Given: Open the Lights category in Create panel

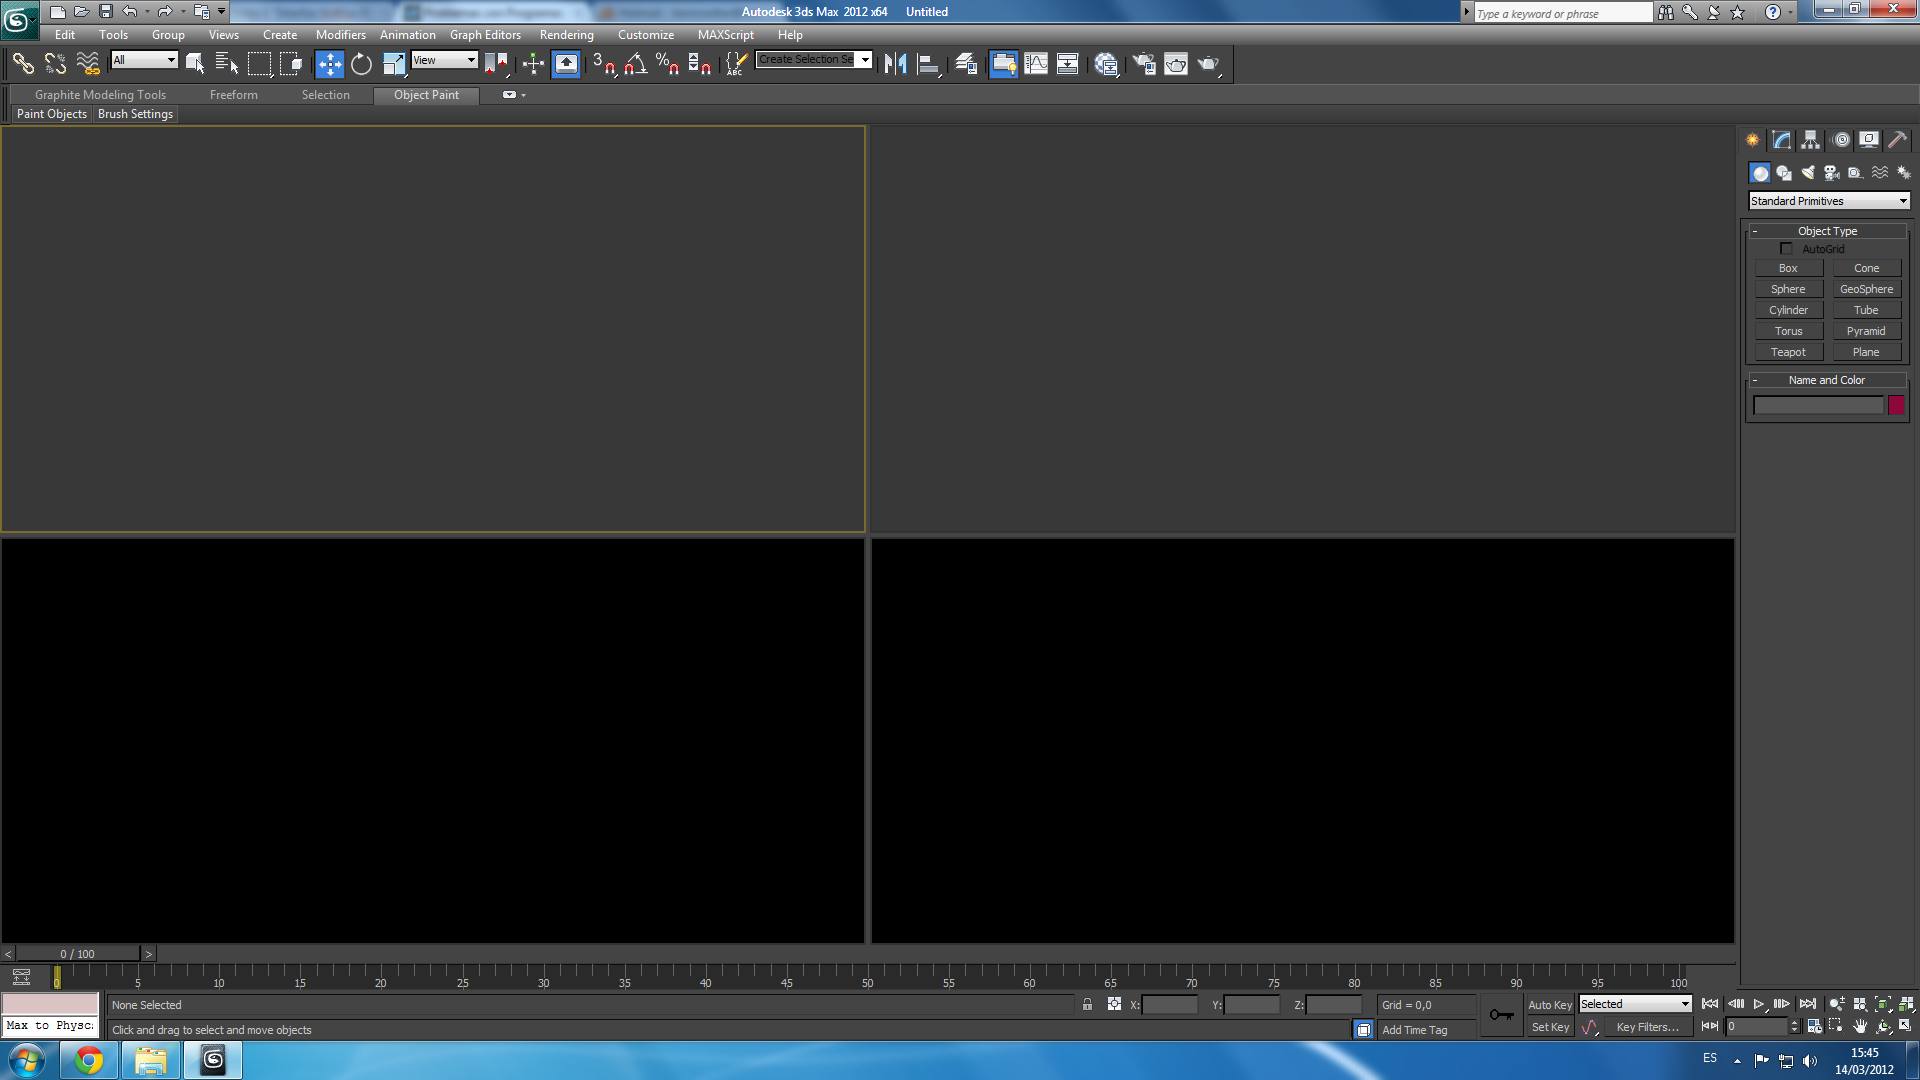Looking at the screenshot, I should tap(1807, 173).
